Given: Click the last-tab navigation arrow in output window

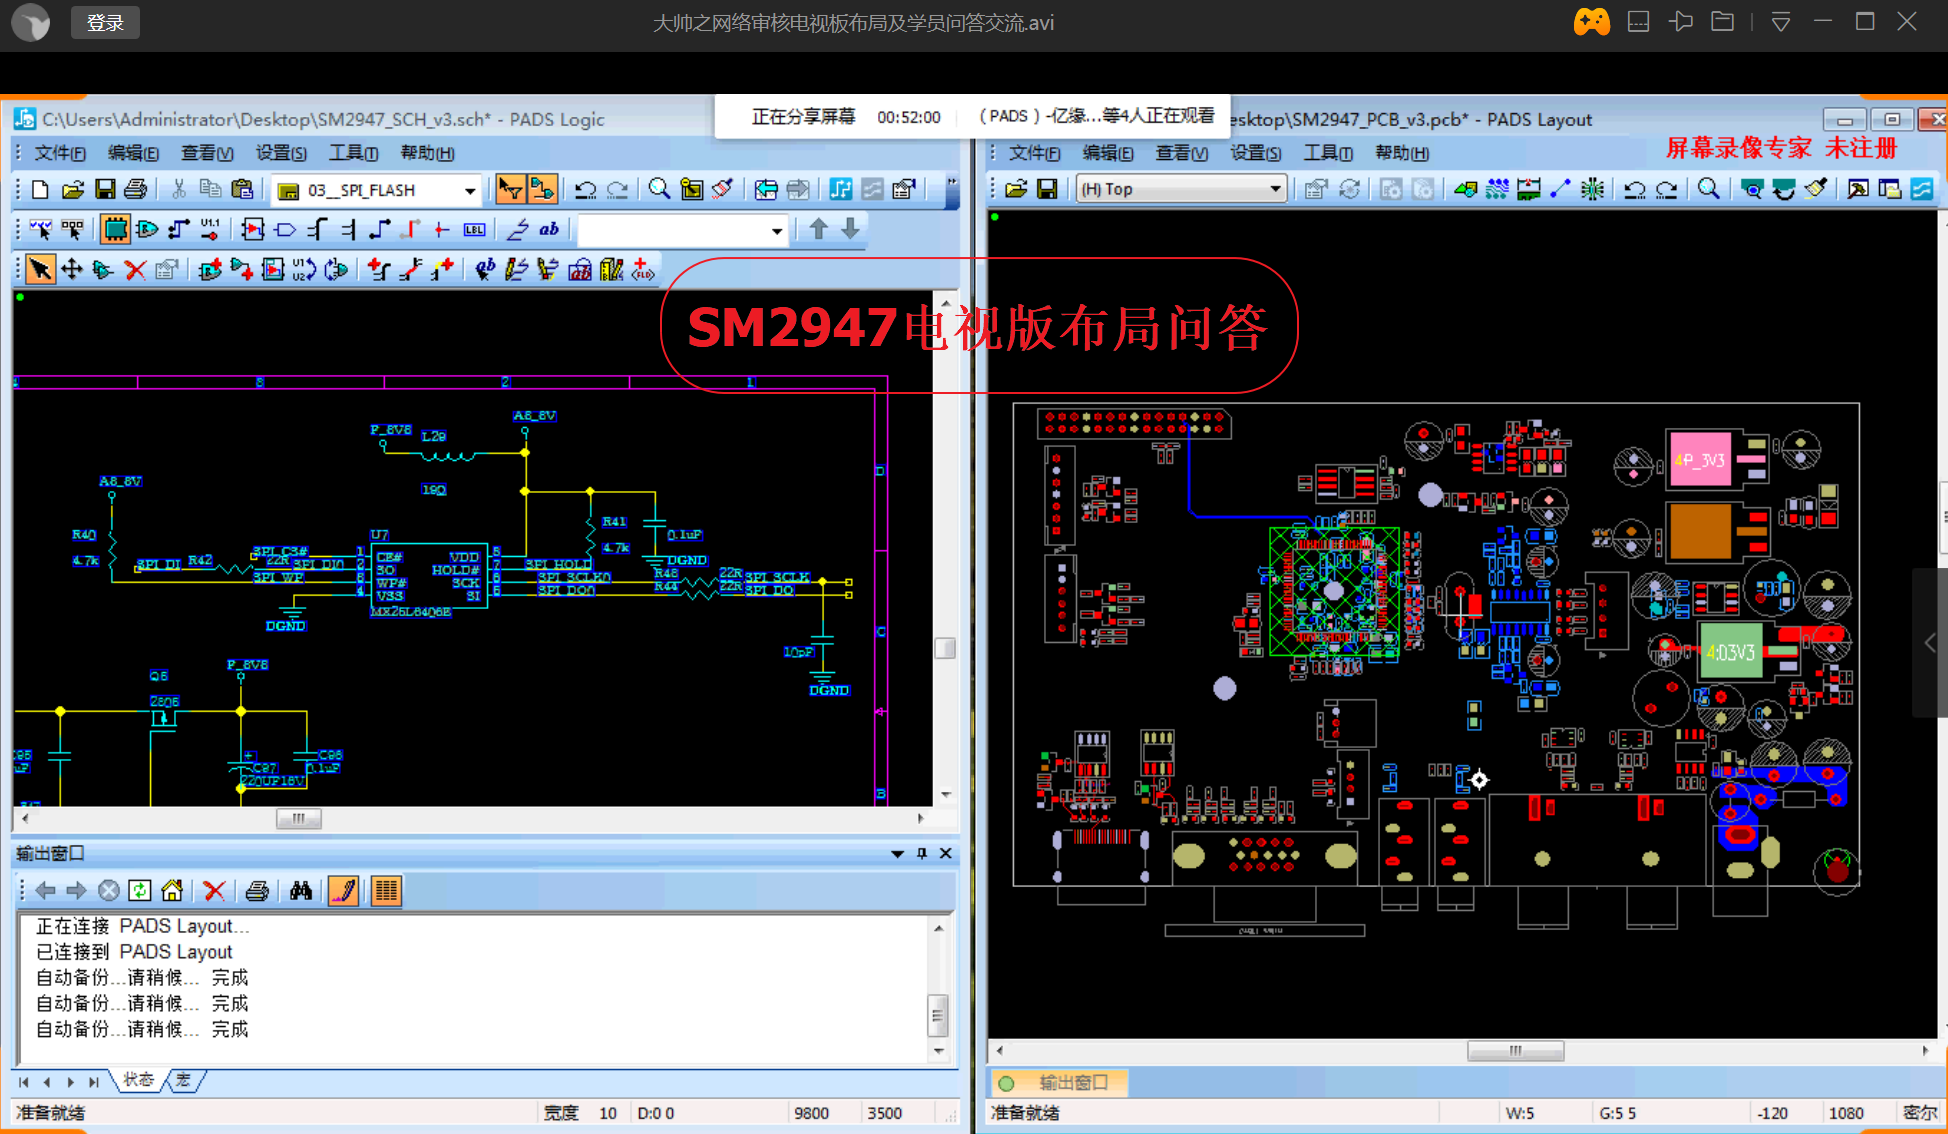Looking at the screenshot, I should pyautogui.click(x=93, y=1081).
